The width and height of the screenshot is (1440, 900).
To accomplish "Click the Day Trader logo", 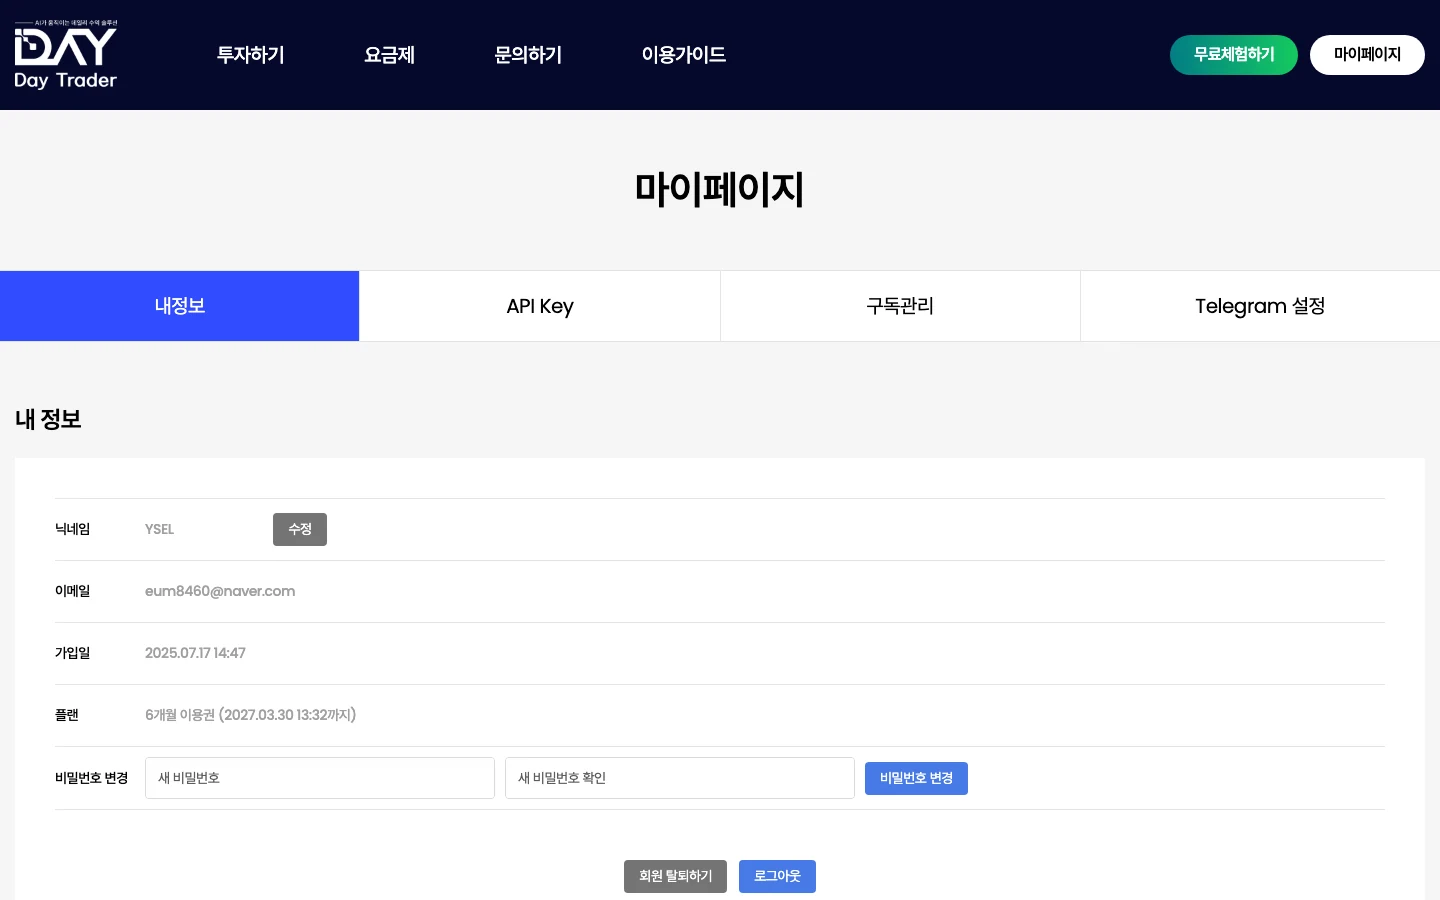I will point(66,54).
